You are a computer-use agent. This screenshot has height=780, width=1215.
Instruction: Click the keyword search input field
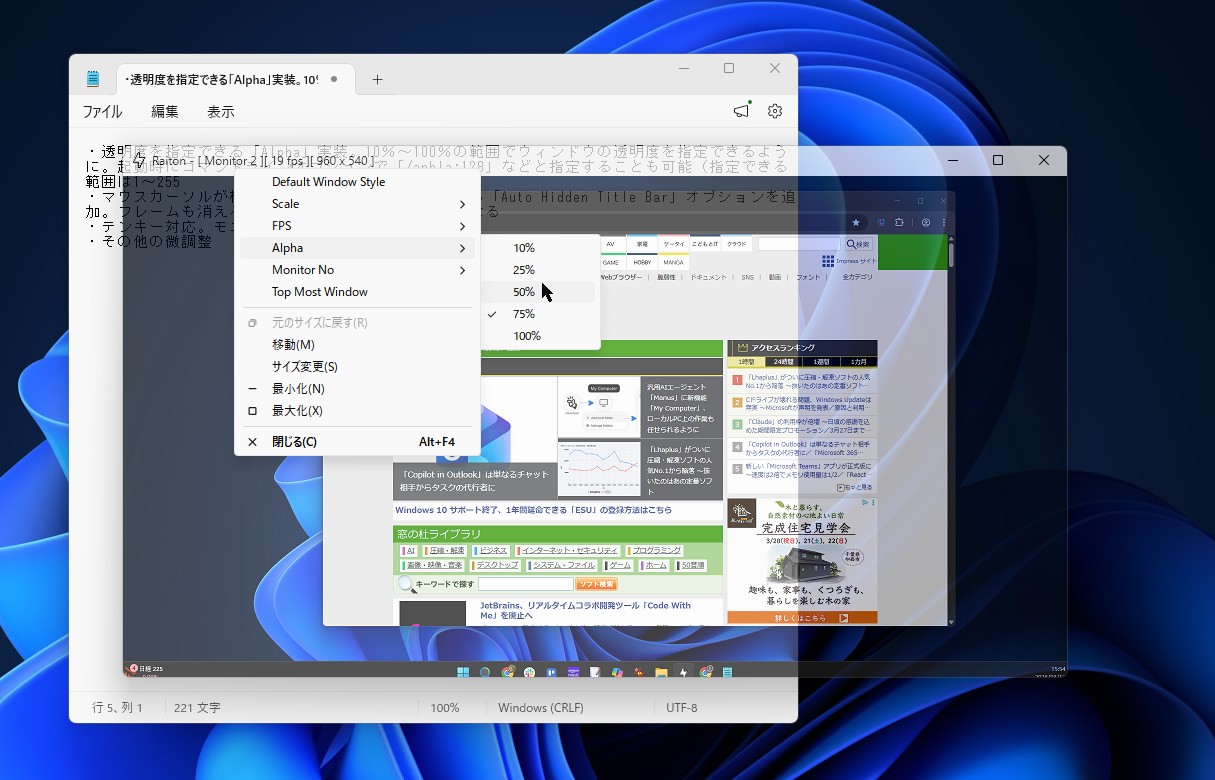click(x=525, y=584)
